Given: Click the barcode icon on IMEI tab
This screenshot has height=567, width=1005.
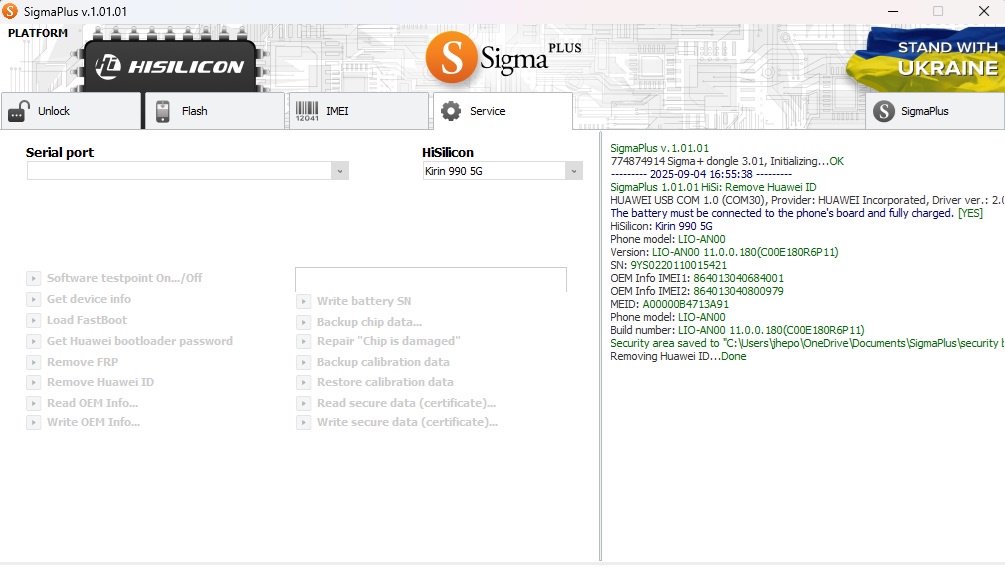Looking at the screenshot, I should point(307,111).
